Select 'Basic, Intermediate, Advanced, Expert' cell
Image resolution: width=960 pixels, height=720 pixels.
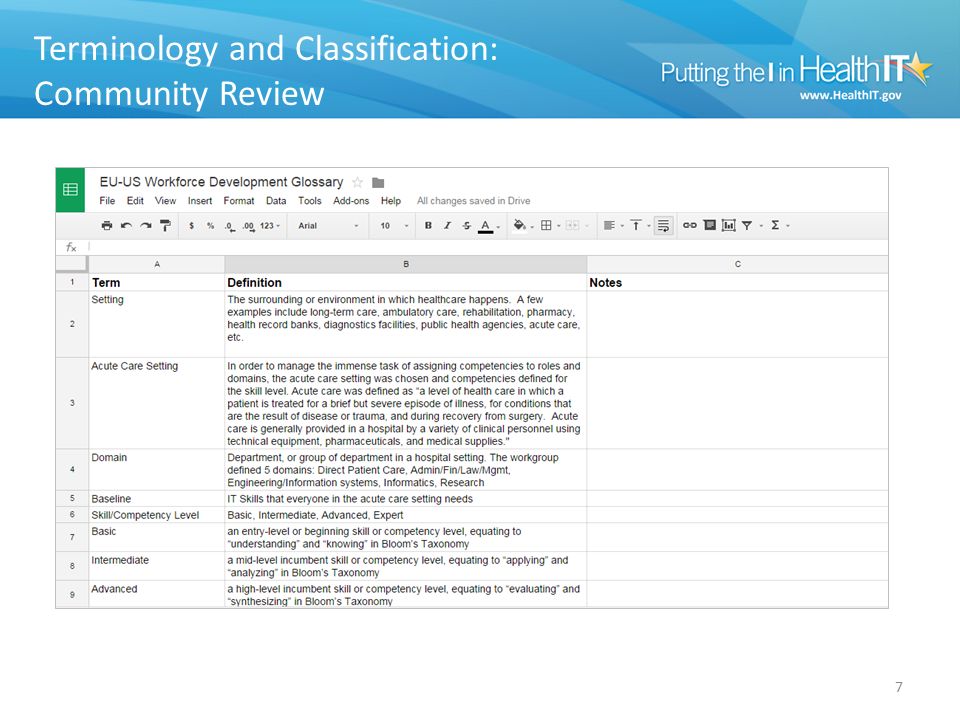[x=406, y=515]
